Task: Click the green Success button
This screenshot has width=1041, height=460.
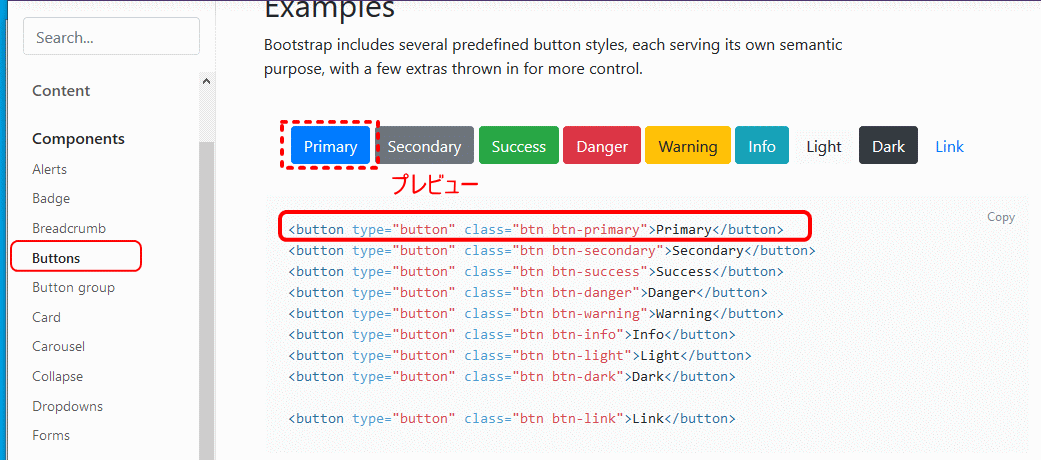Action: pyautogui.click(x=519, y=145)
